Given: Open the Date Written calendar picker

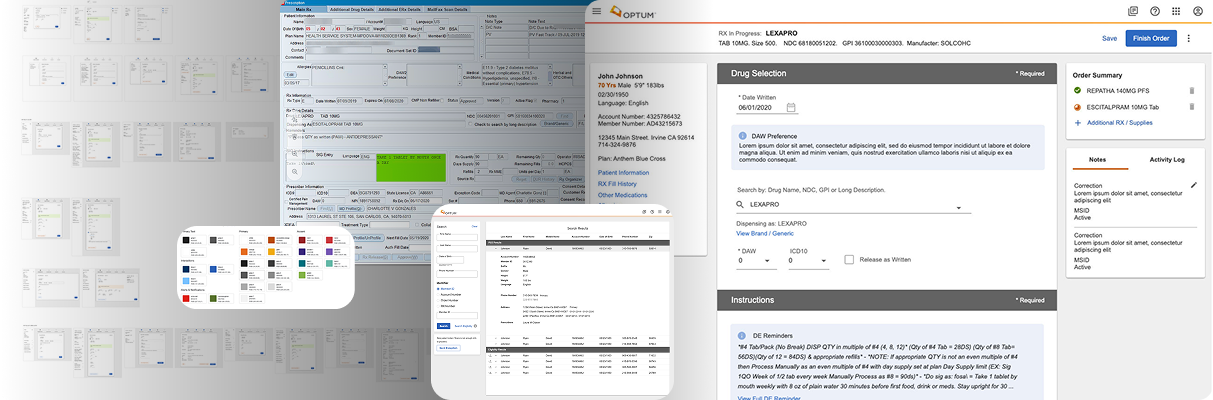Looking at the screenshot, I should tap(791, 107).
